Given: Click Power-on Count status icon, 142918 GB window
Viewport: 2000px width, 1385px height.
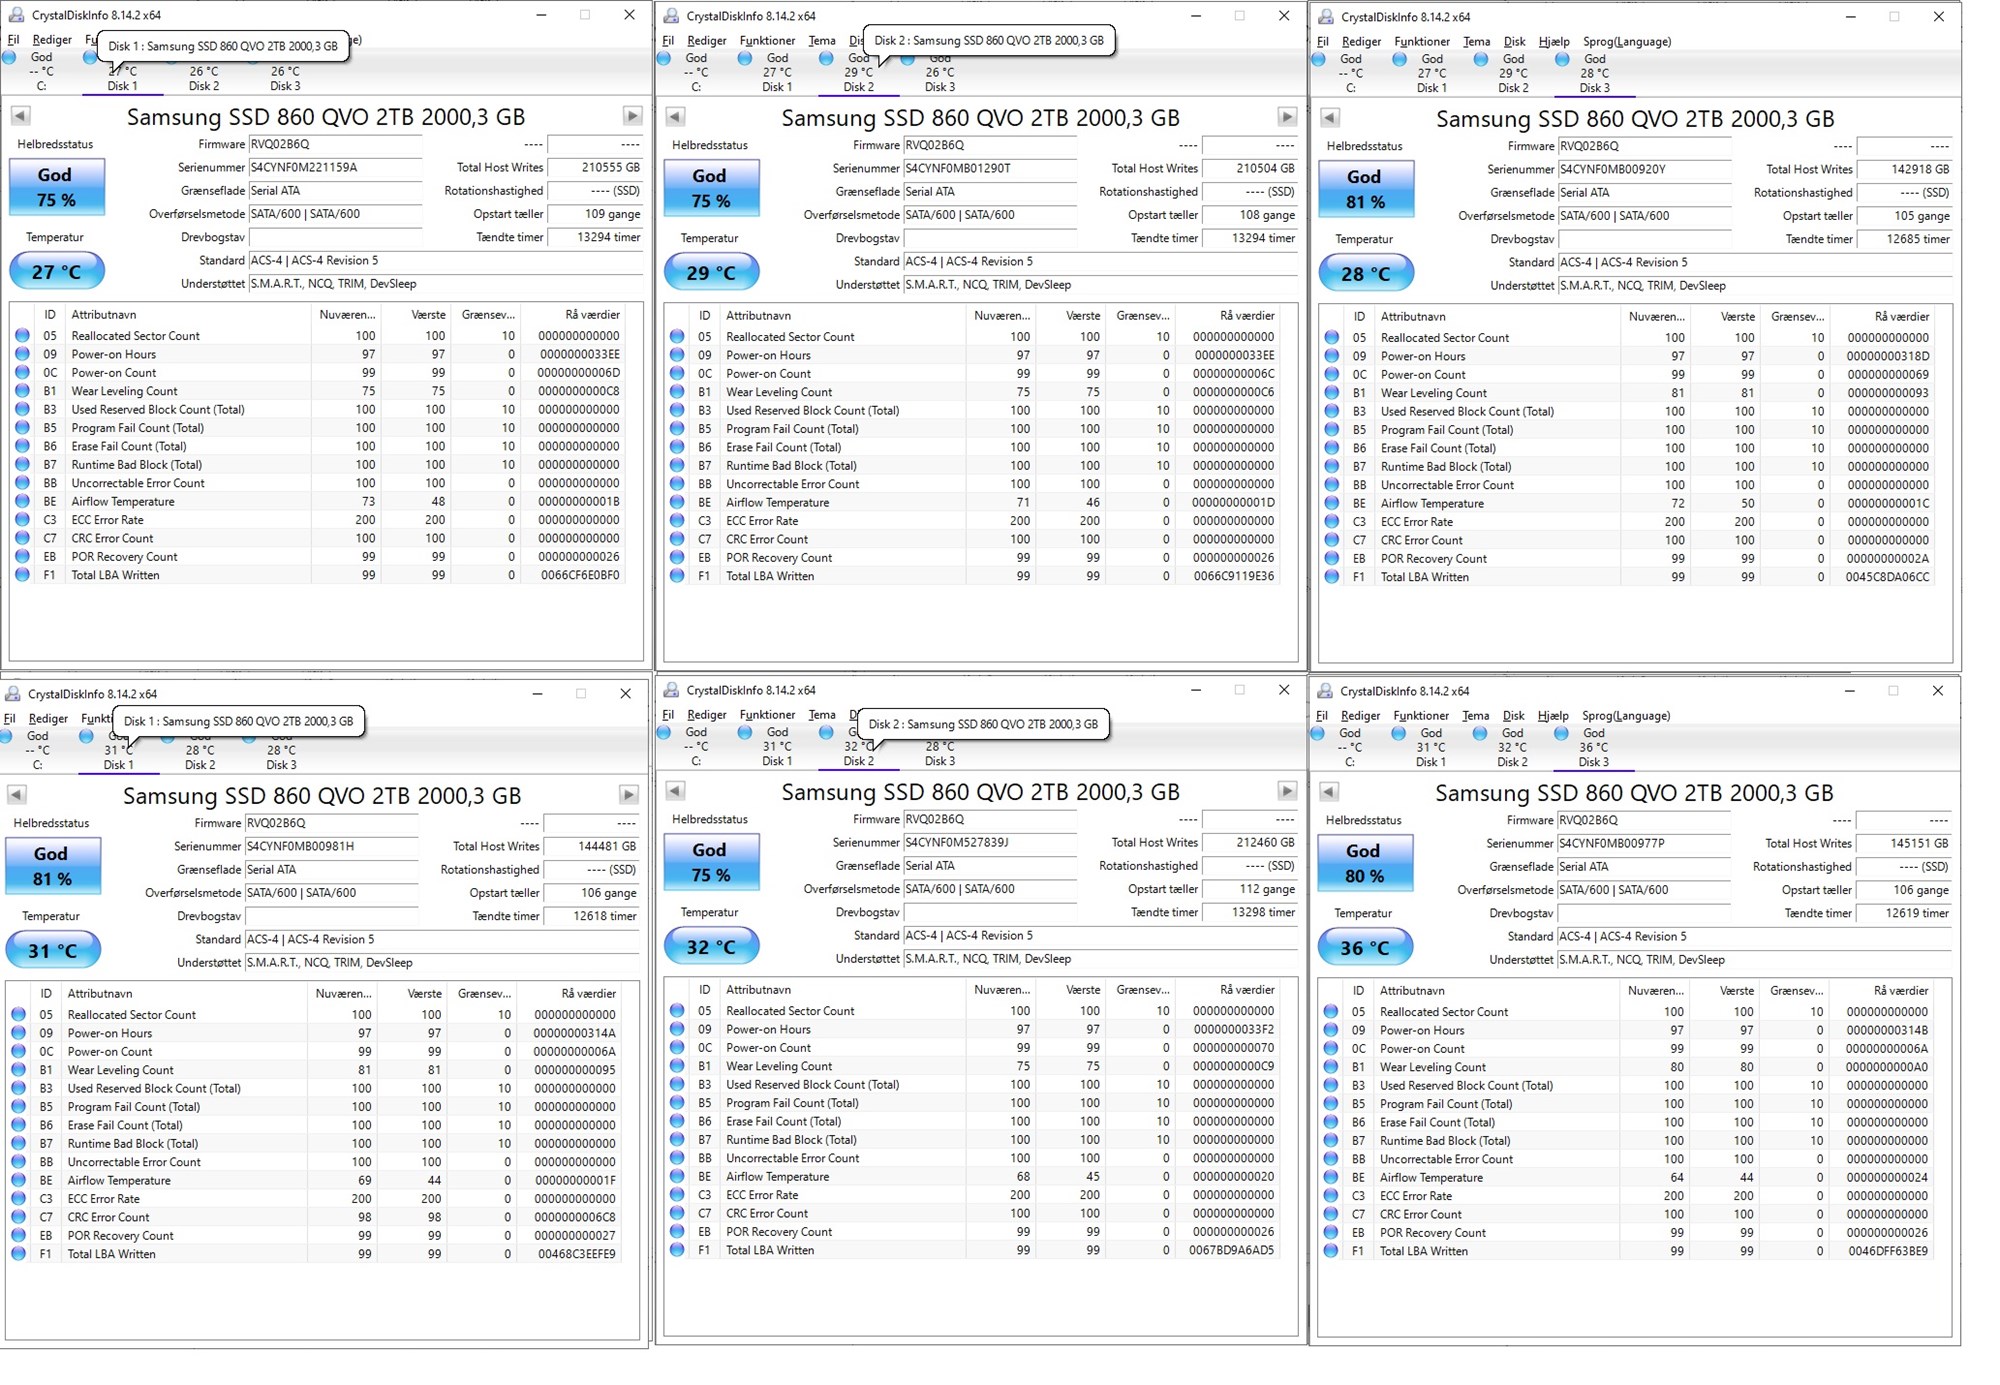Looking at the screenshot, I should coord(1332,375).
